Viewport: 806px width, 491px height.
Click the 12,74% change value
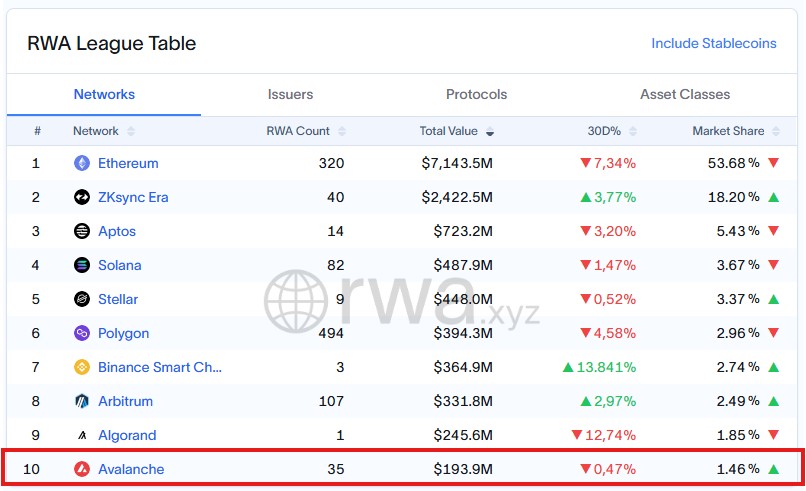coord(610,435)
